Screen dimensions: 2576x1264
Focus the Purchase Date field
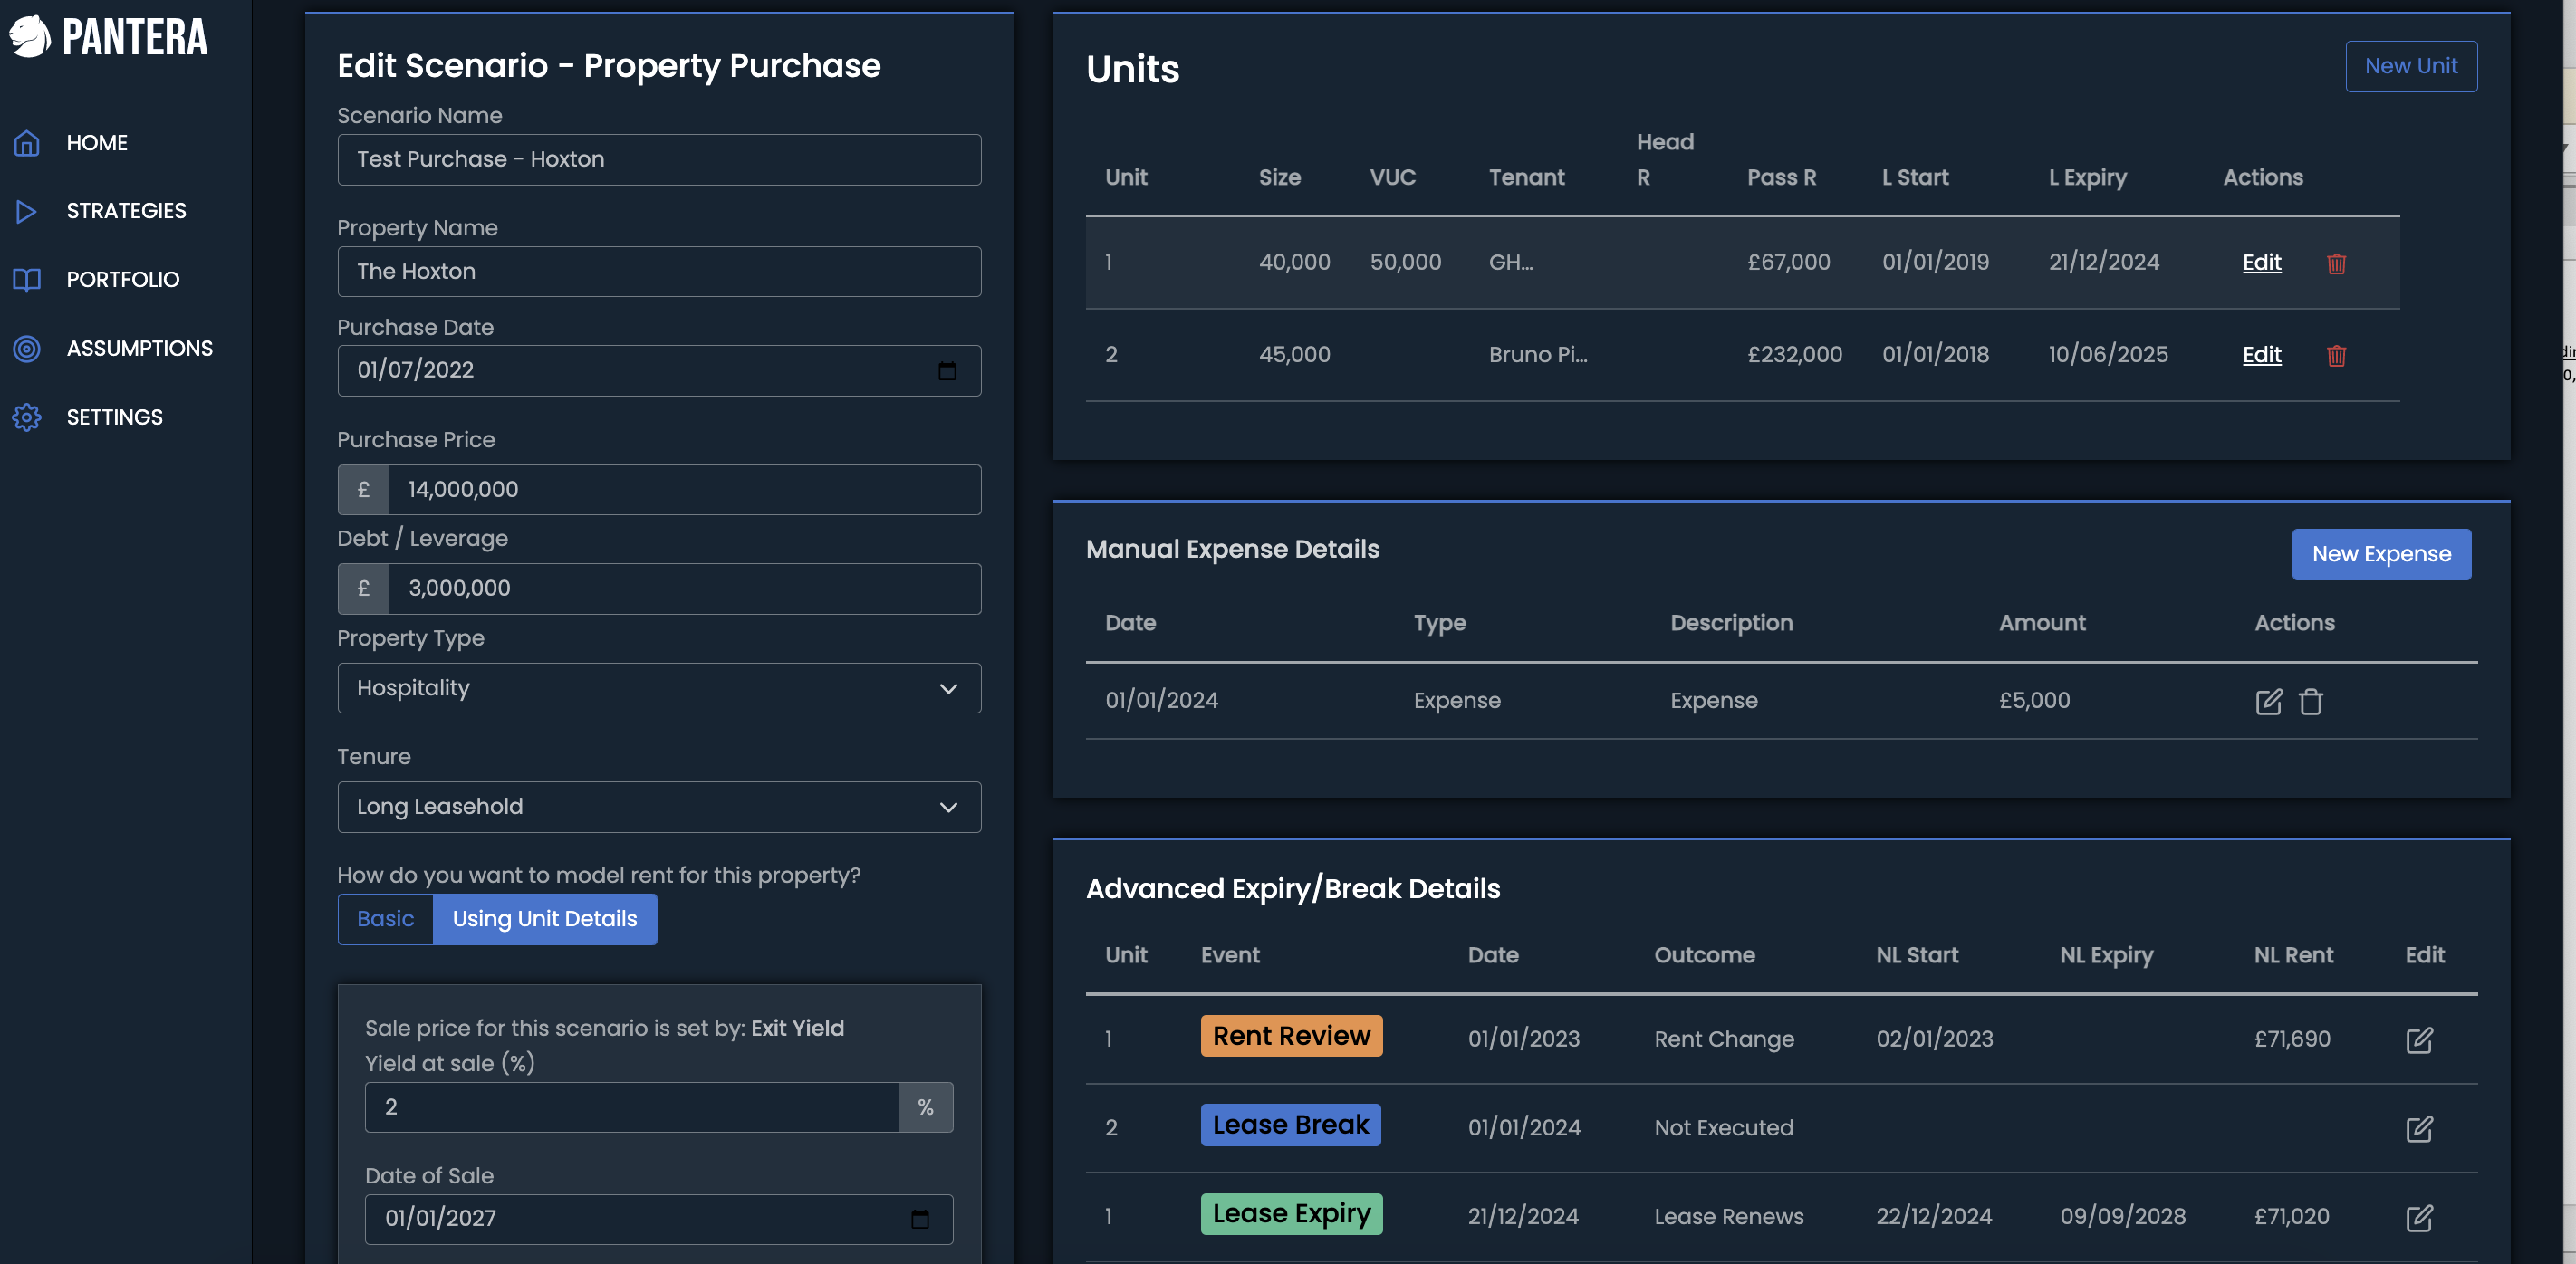point(659,371)
